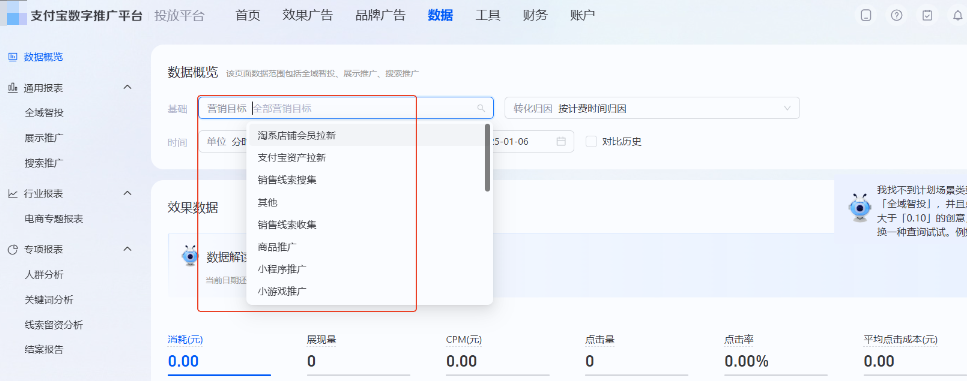Collapse the 专项报表 section chevron
This screenshot has height=381, width=967.
coord(128,249)
